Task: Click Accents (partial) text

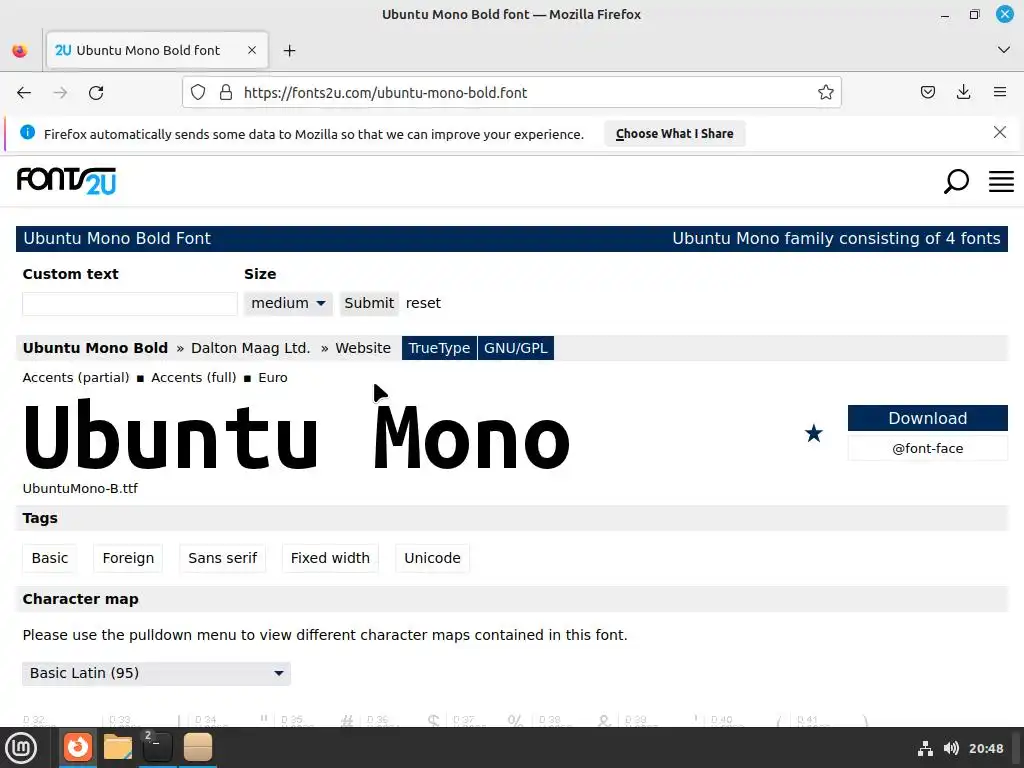Action: [x=76, y=377]
